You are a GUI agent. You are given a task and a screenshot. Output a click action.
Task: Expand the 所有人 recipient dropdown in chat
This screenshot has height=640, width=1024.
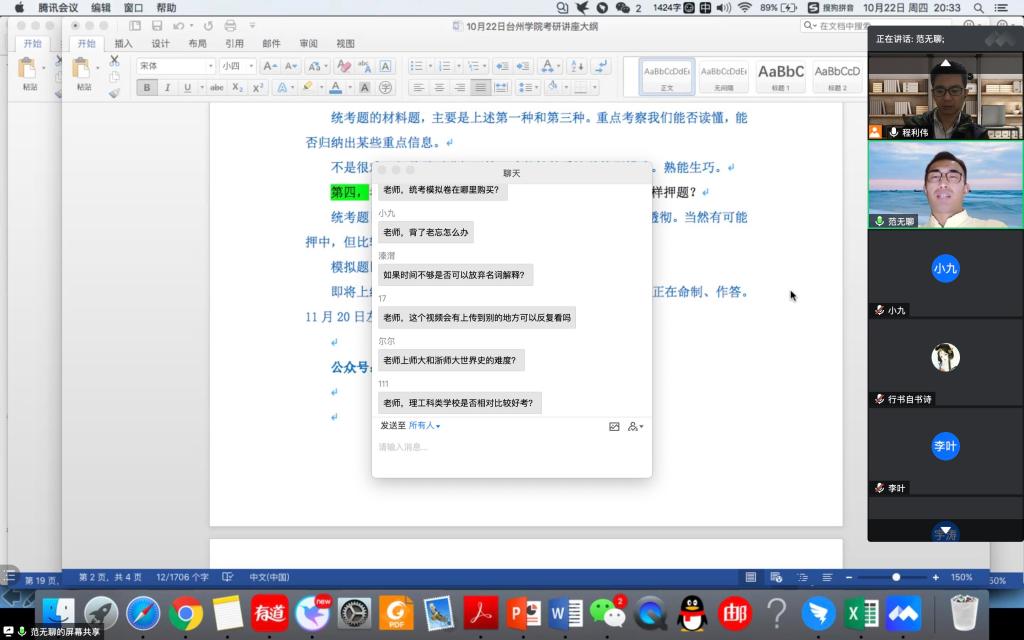coord(424,426)
